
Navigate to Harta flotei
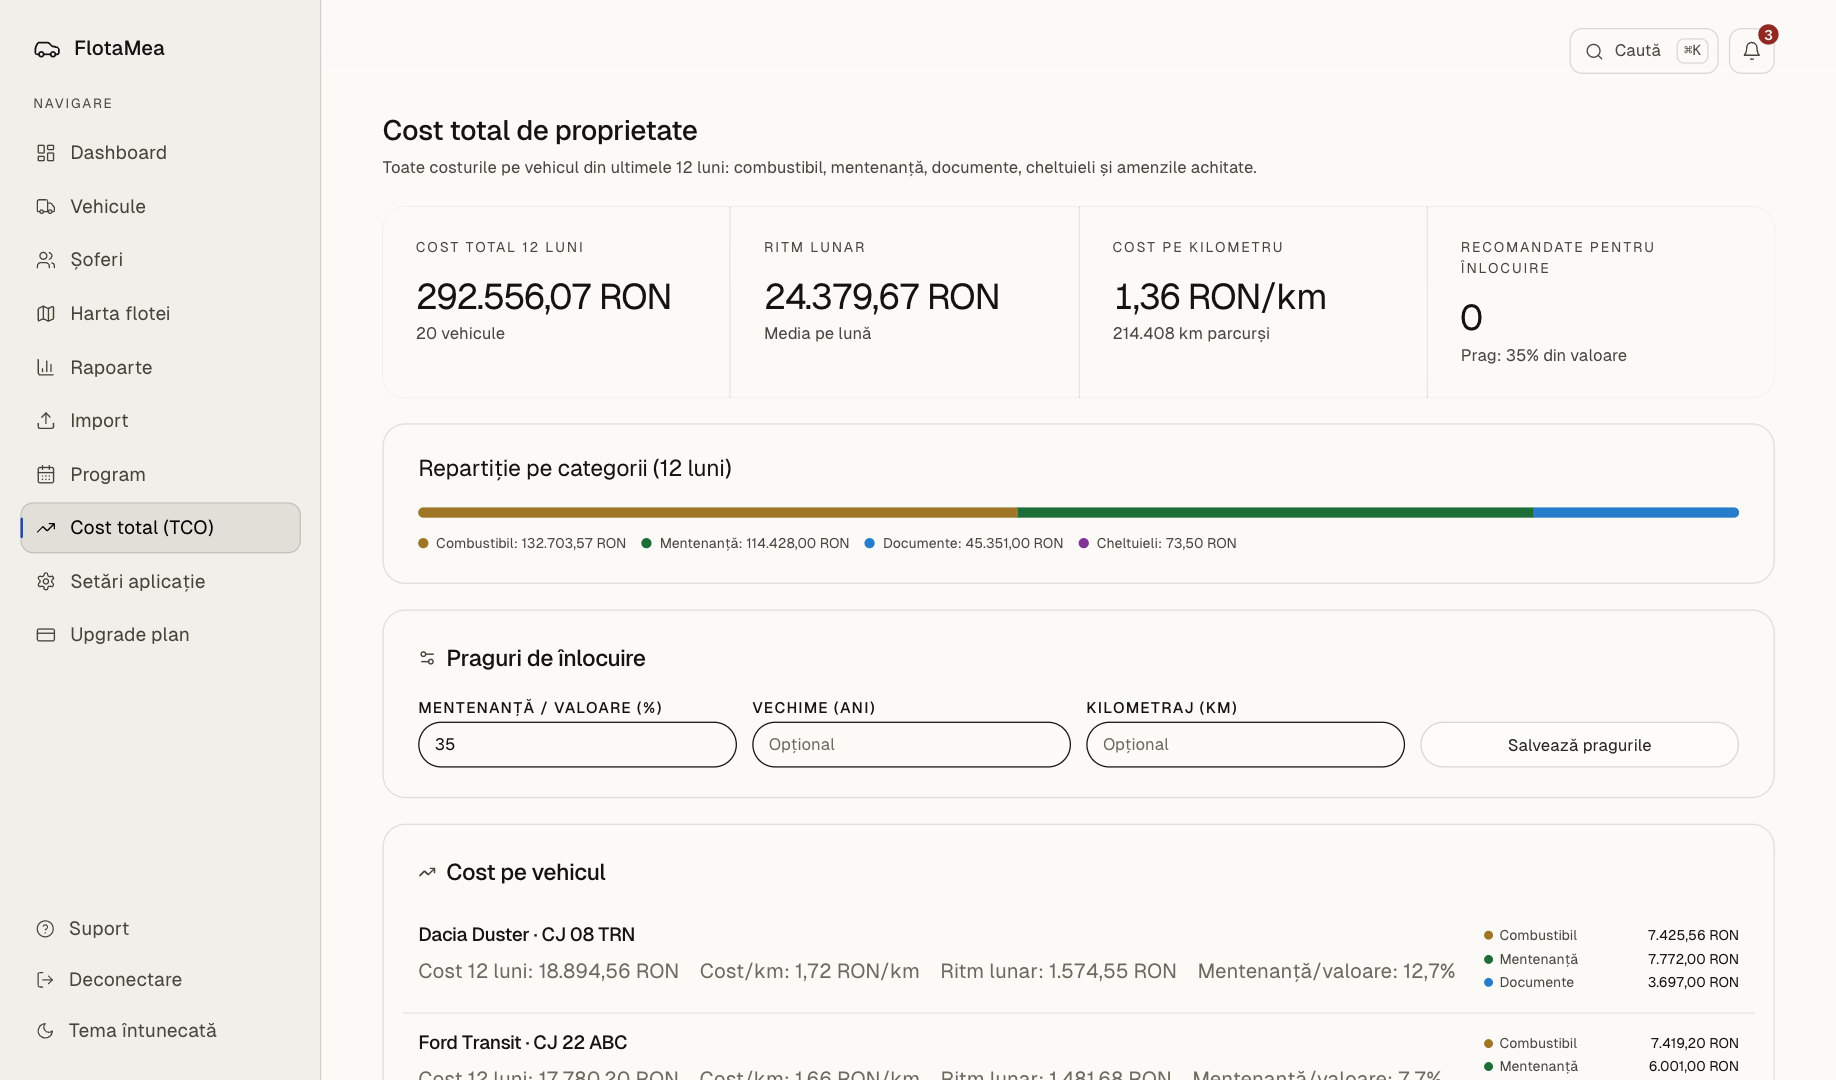pyautogui.click(x=160, y=314)
